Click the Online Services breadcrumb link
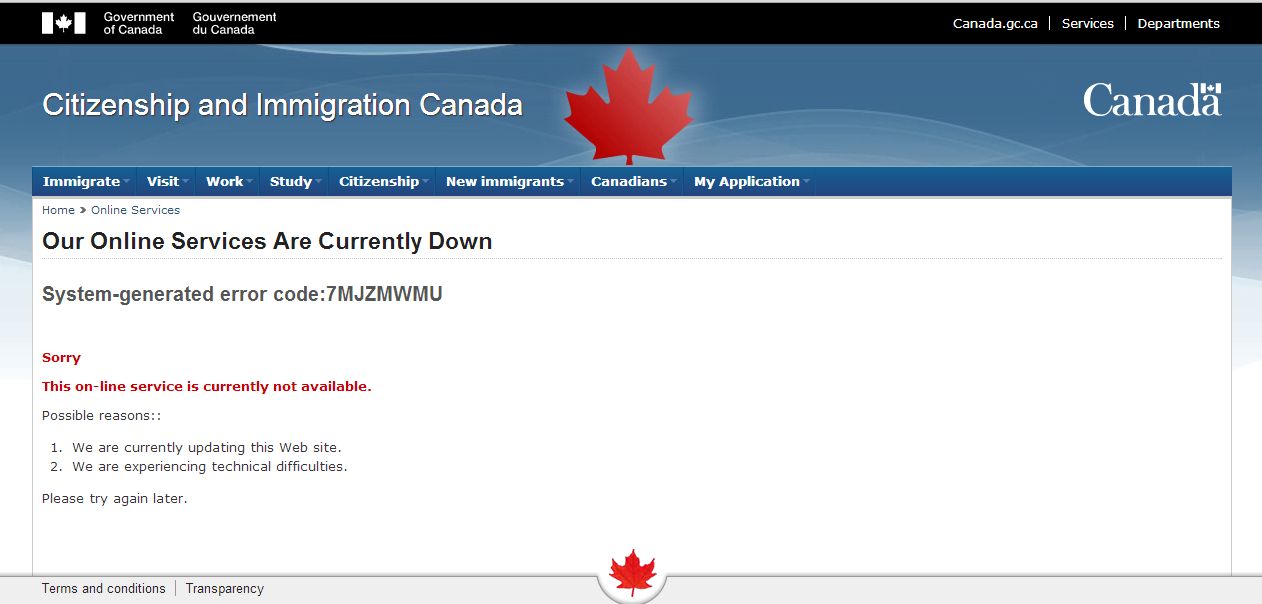The width and height of the screenshot is (1262, 604). pyautogui.click(x=135, y=210)
